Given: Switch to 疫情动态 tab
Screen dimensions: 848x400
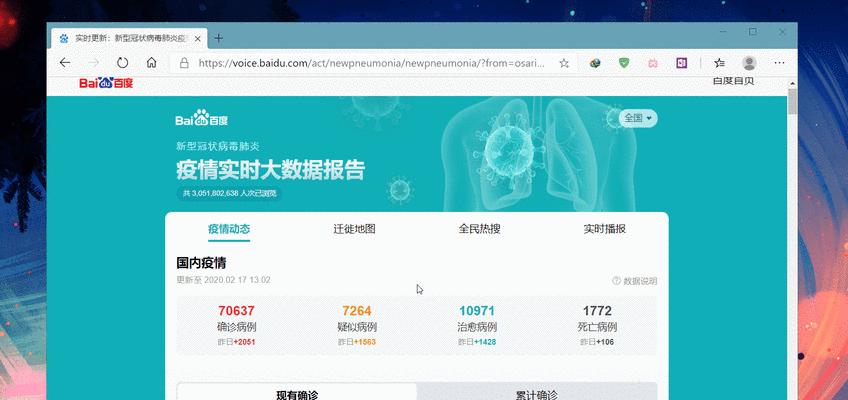Looking at the screenshot, I should pyautogui.click(x=229, y=229).
